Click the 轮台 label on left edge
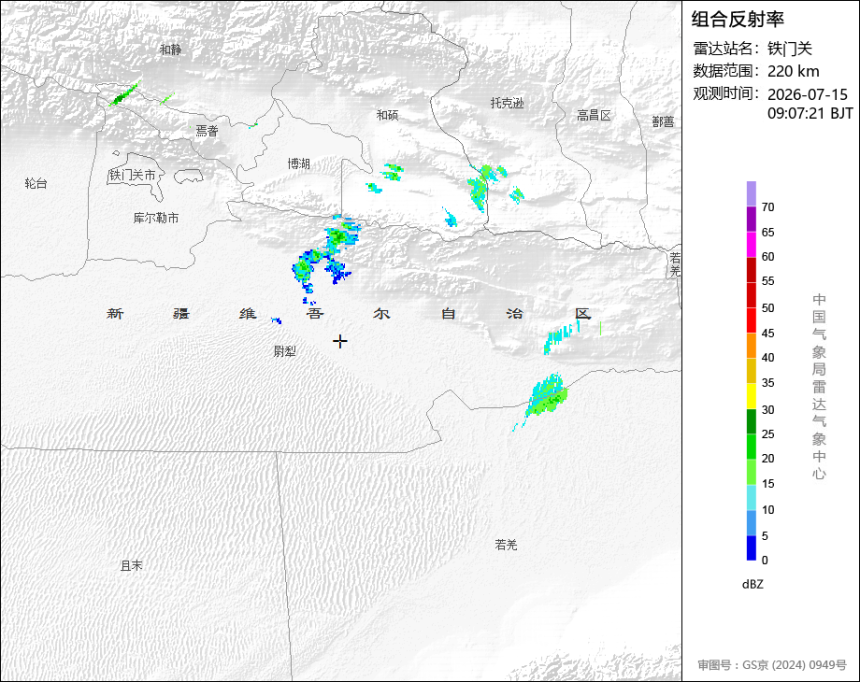Image resolution: width=860 pixels, height=682 pixels. coord(36,183)
